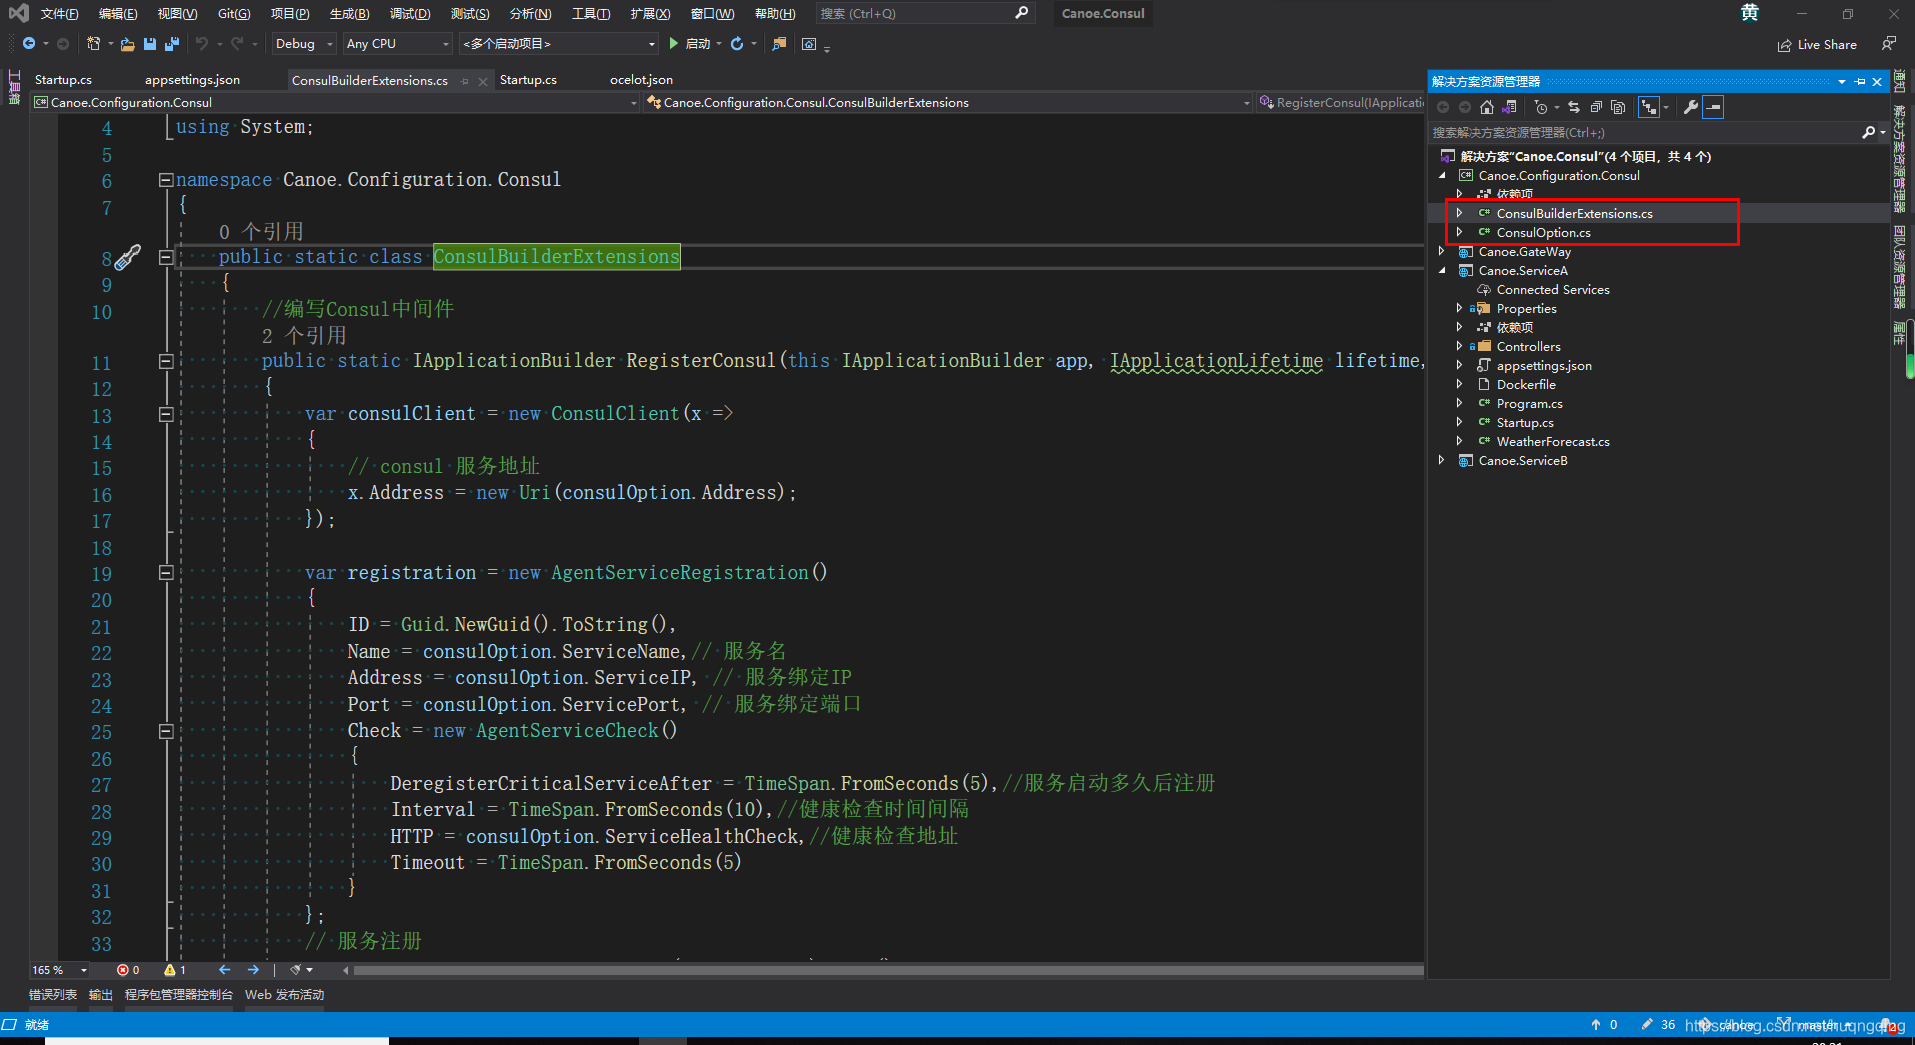
Task: Collapse the namespace block at line 6
Action: point(166,180)
